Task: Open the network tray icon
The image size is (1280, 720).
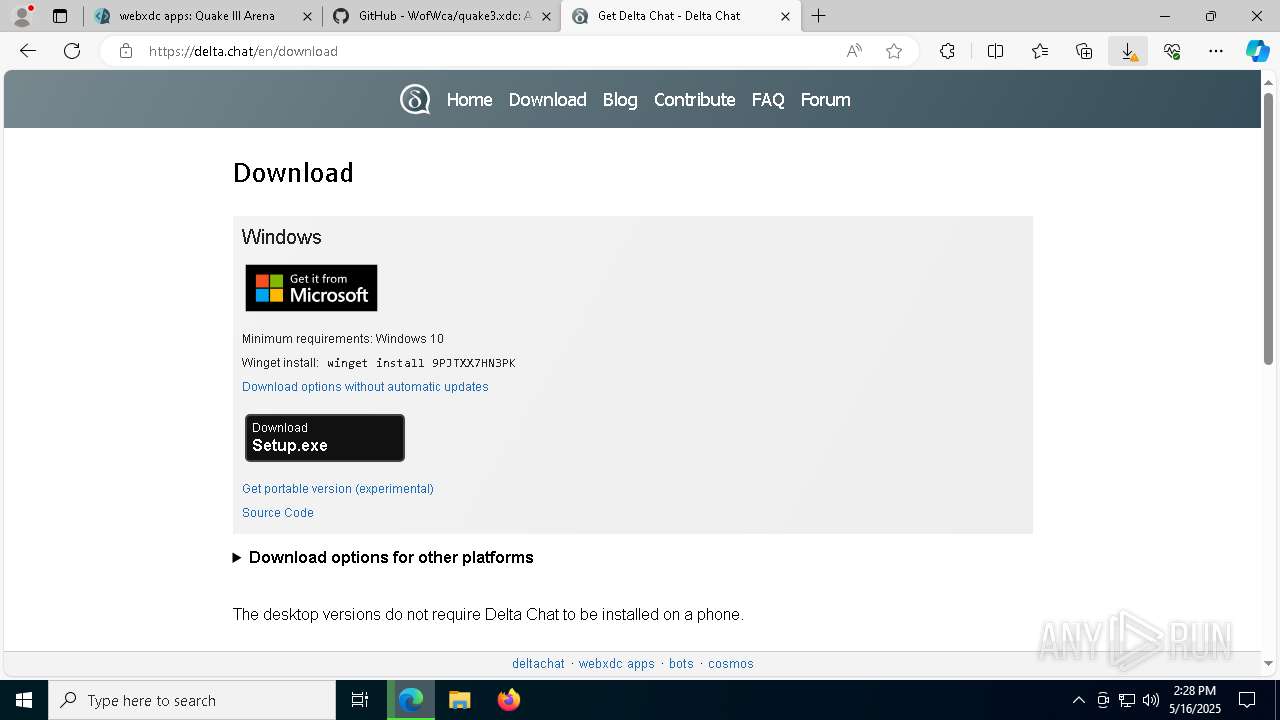Action: pyautogui.click(x=1127, y=700)
